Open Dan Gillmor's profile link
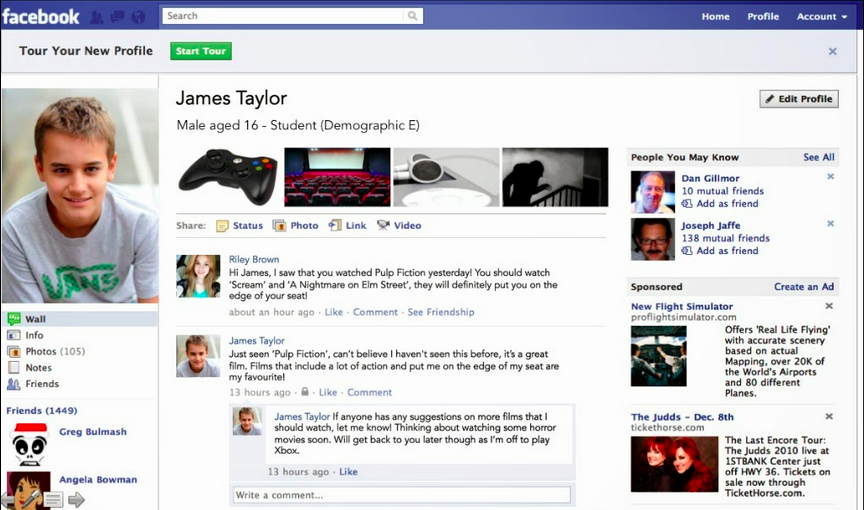The image size is (864, 510). tap(710, 178)
